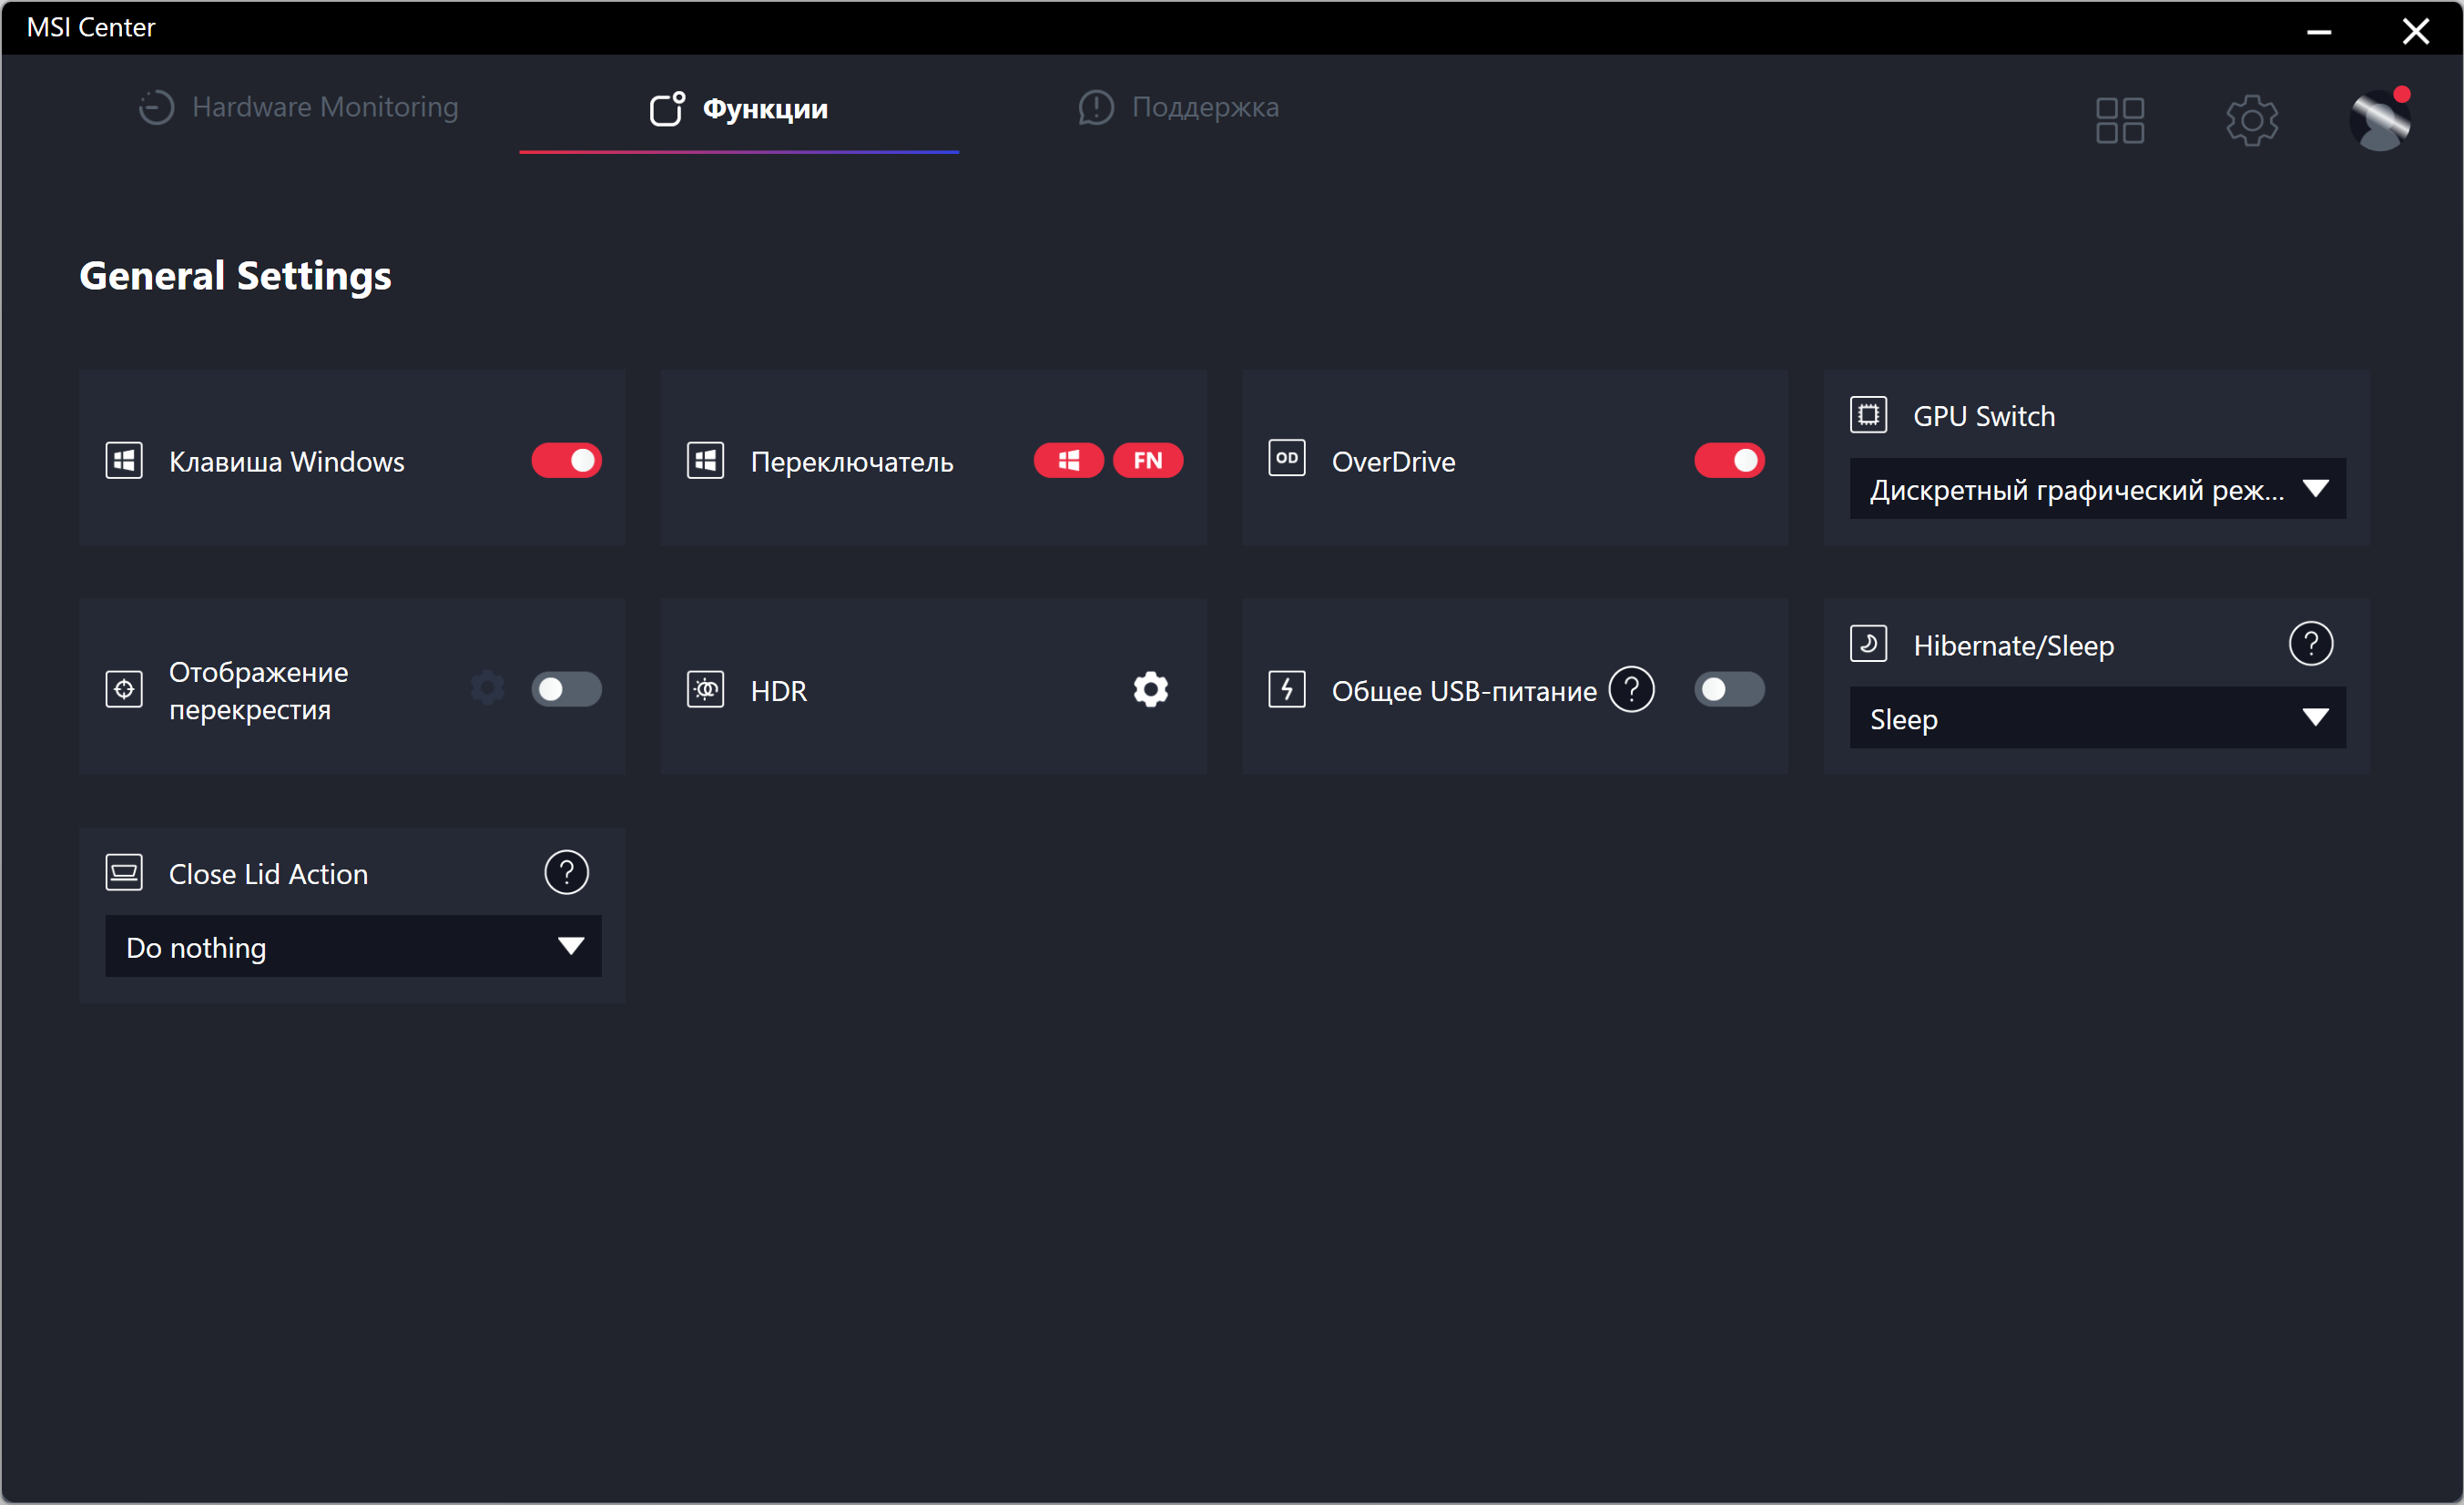Expand the GPU Switch dropdown

pos(2097,490)
